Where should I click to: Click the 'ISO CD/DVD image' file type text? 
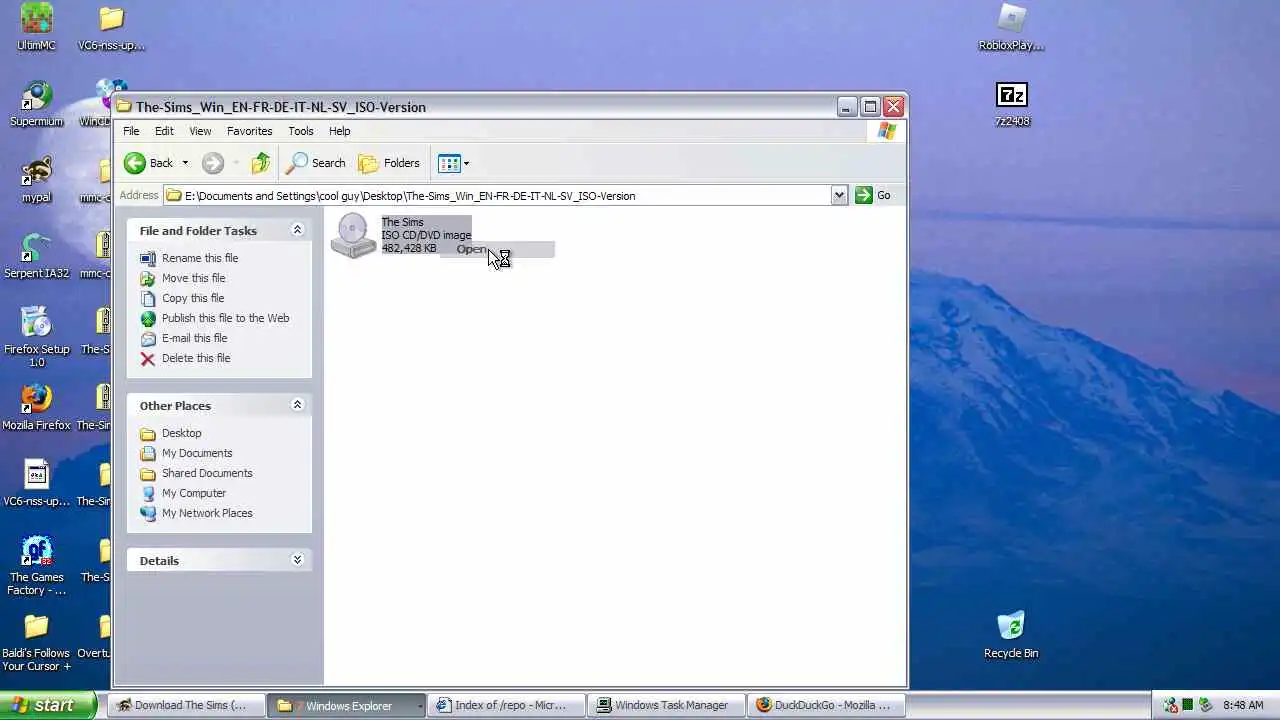pos(426,235)
